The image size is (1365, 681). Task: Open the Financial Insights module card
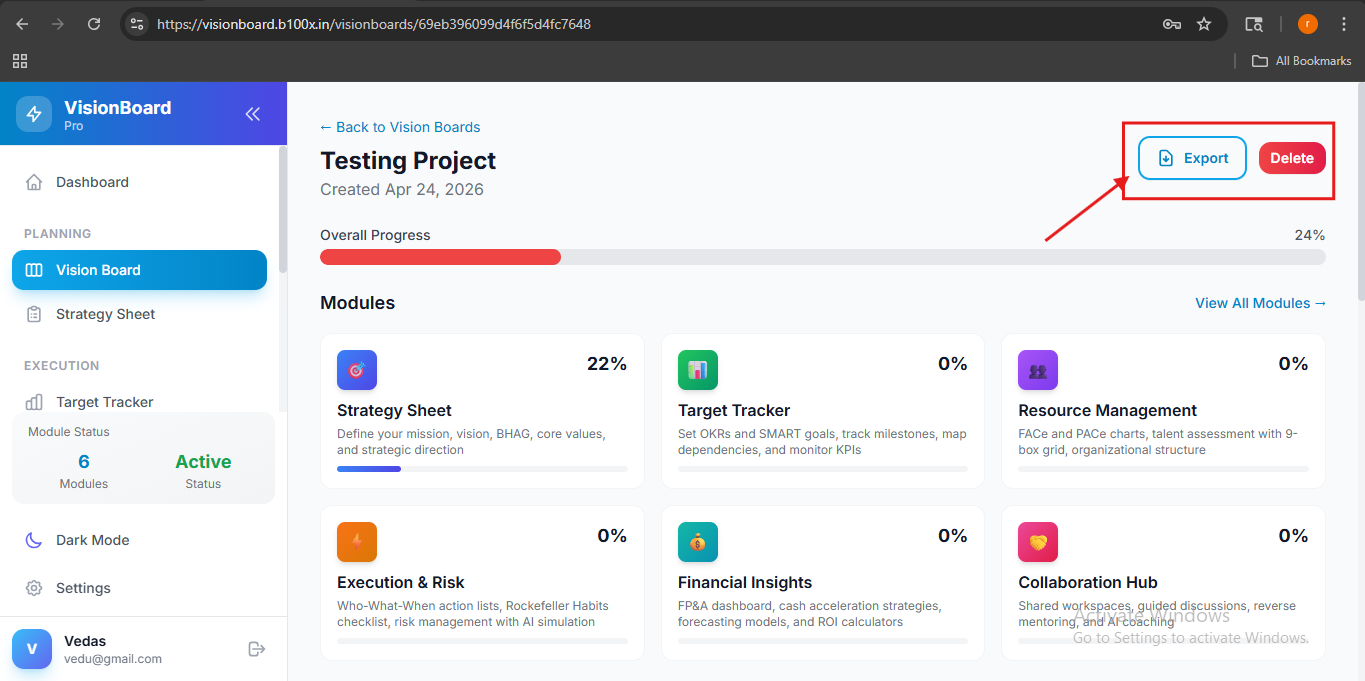[823, 583]
